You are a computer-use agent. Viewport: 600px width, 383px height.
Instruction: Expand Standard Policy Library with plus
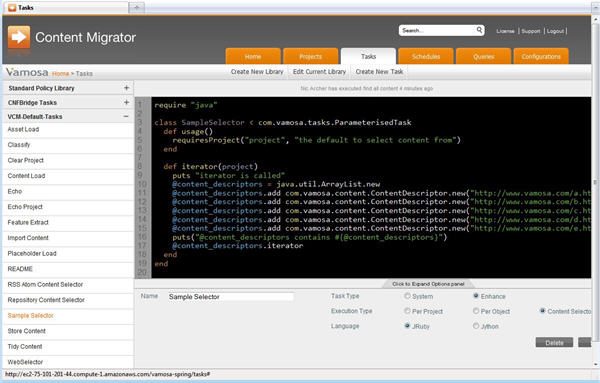tap(126, 88)
